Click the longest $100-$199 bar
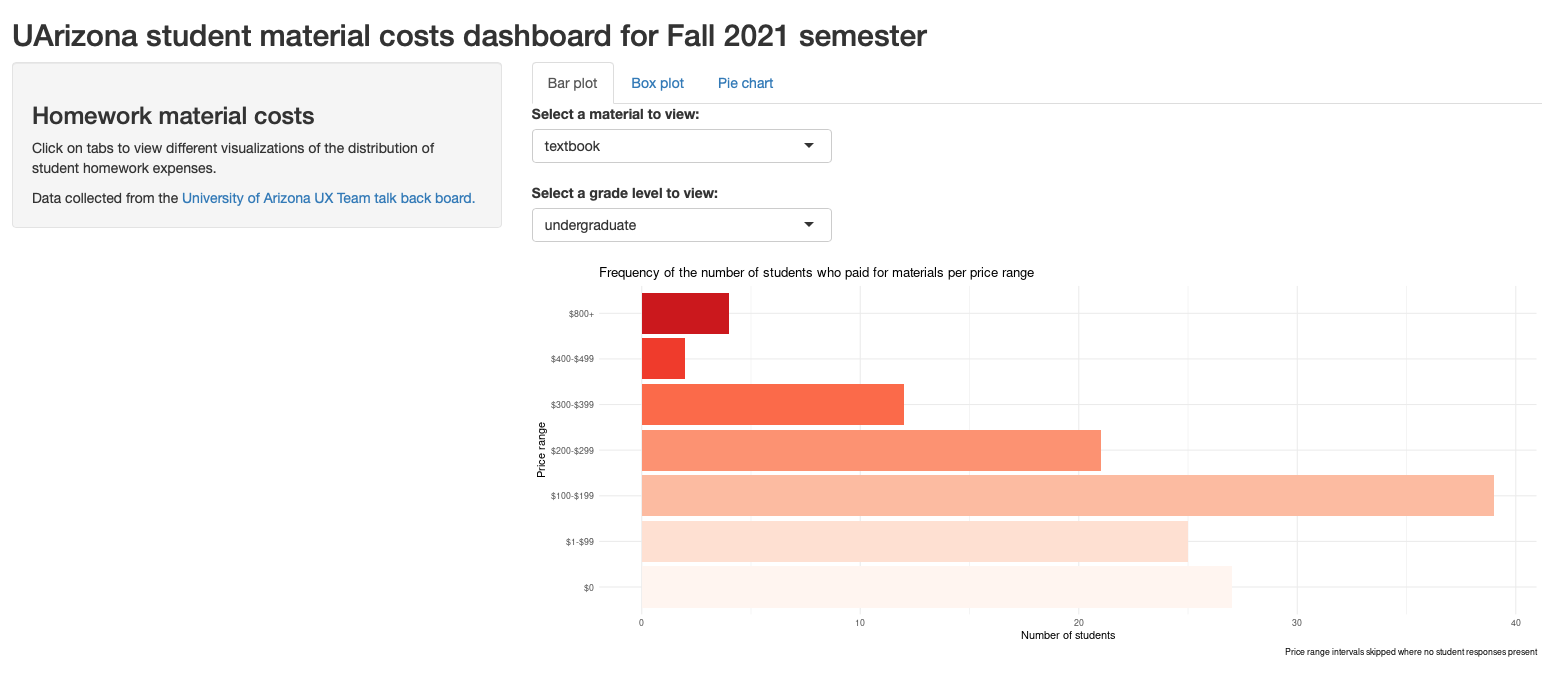Image resolution: width=1552 pixels, height=681 pixels. [1067, 495]
